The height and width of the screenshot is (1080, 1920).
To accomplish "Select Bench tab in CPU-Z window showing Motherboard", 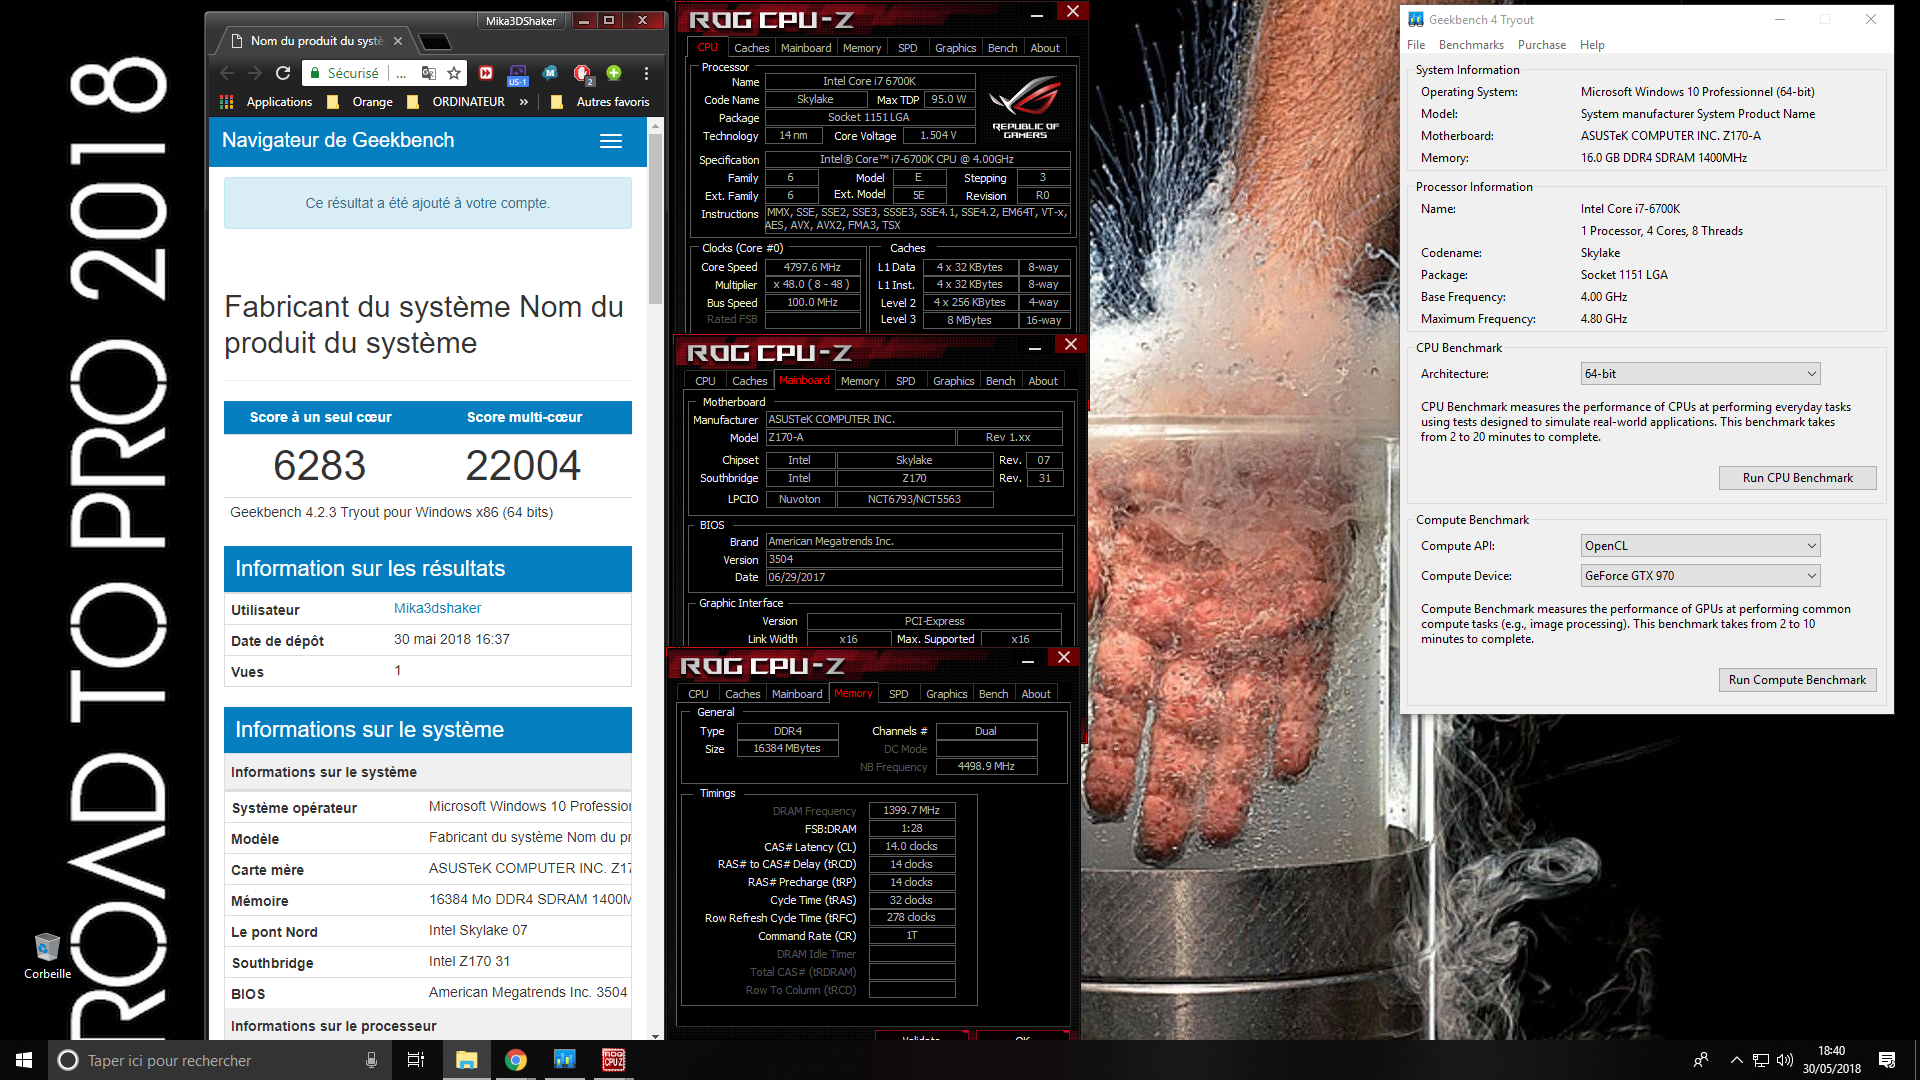I will pos(1000,381).
